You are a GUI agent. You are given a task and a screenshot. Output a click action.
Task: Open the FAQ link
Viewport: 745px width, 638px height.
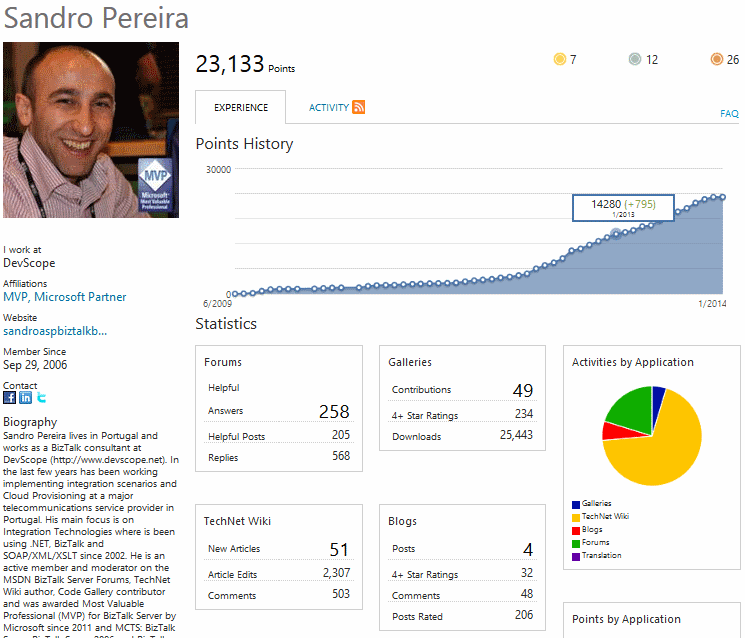729,114
